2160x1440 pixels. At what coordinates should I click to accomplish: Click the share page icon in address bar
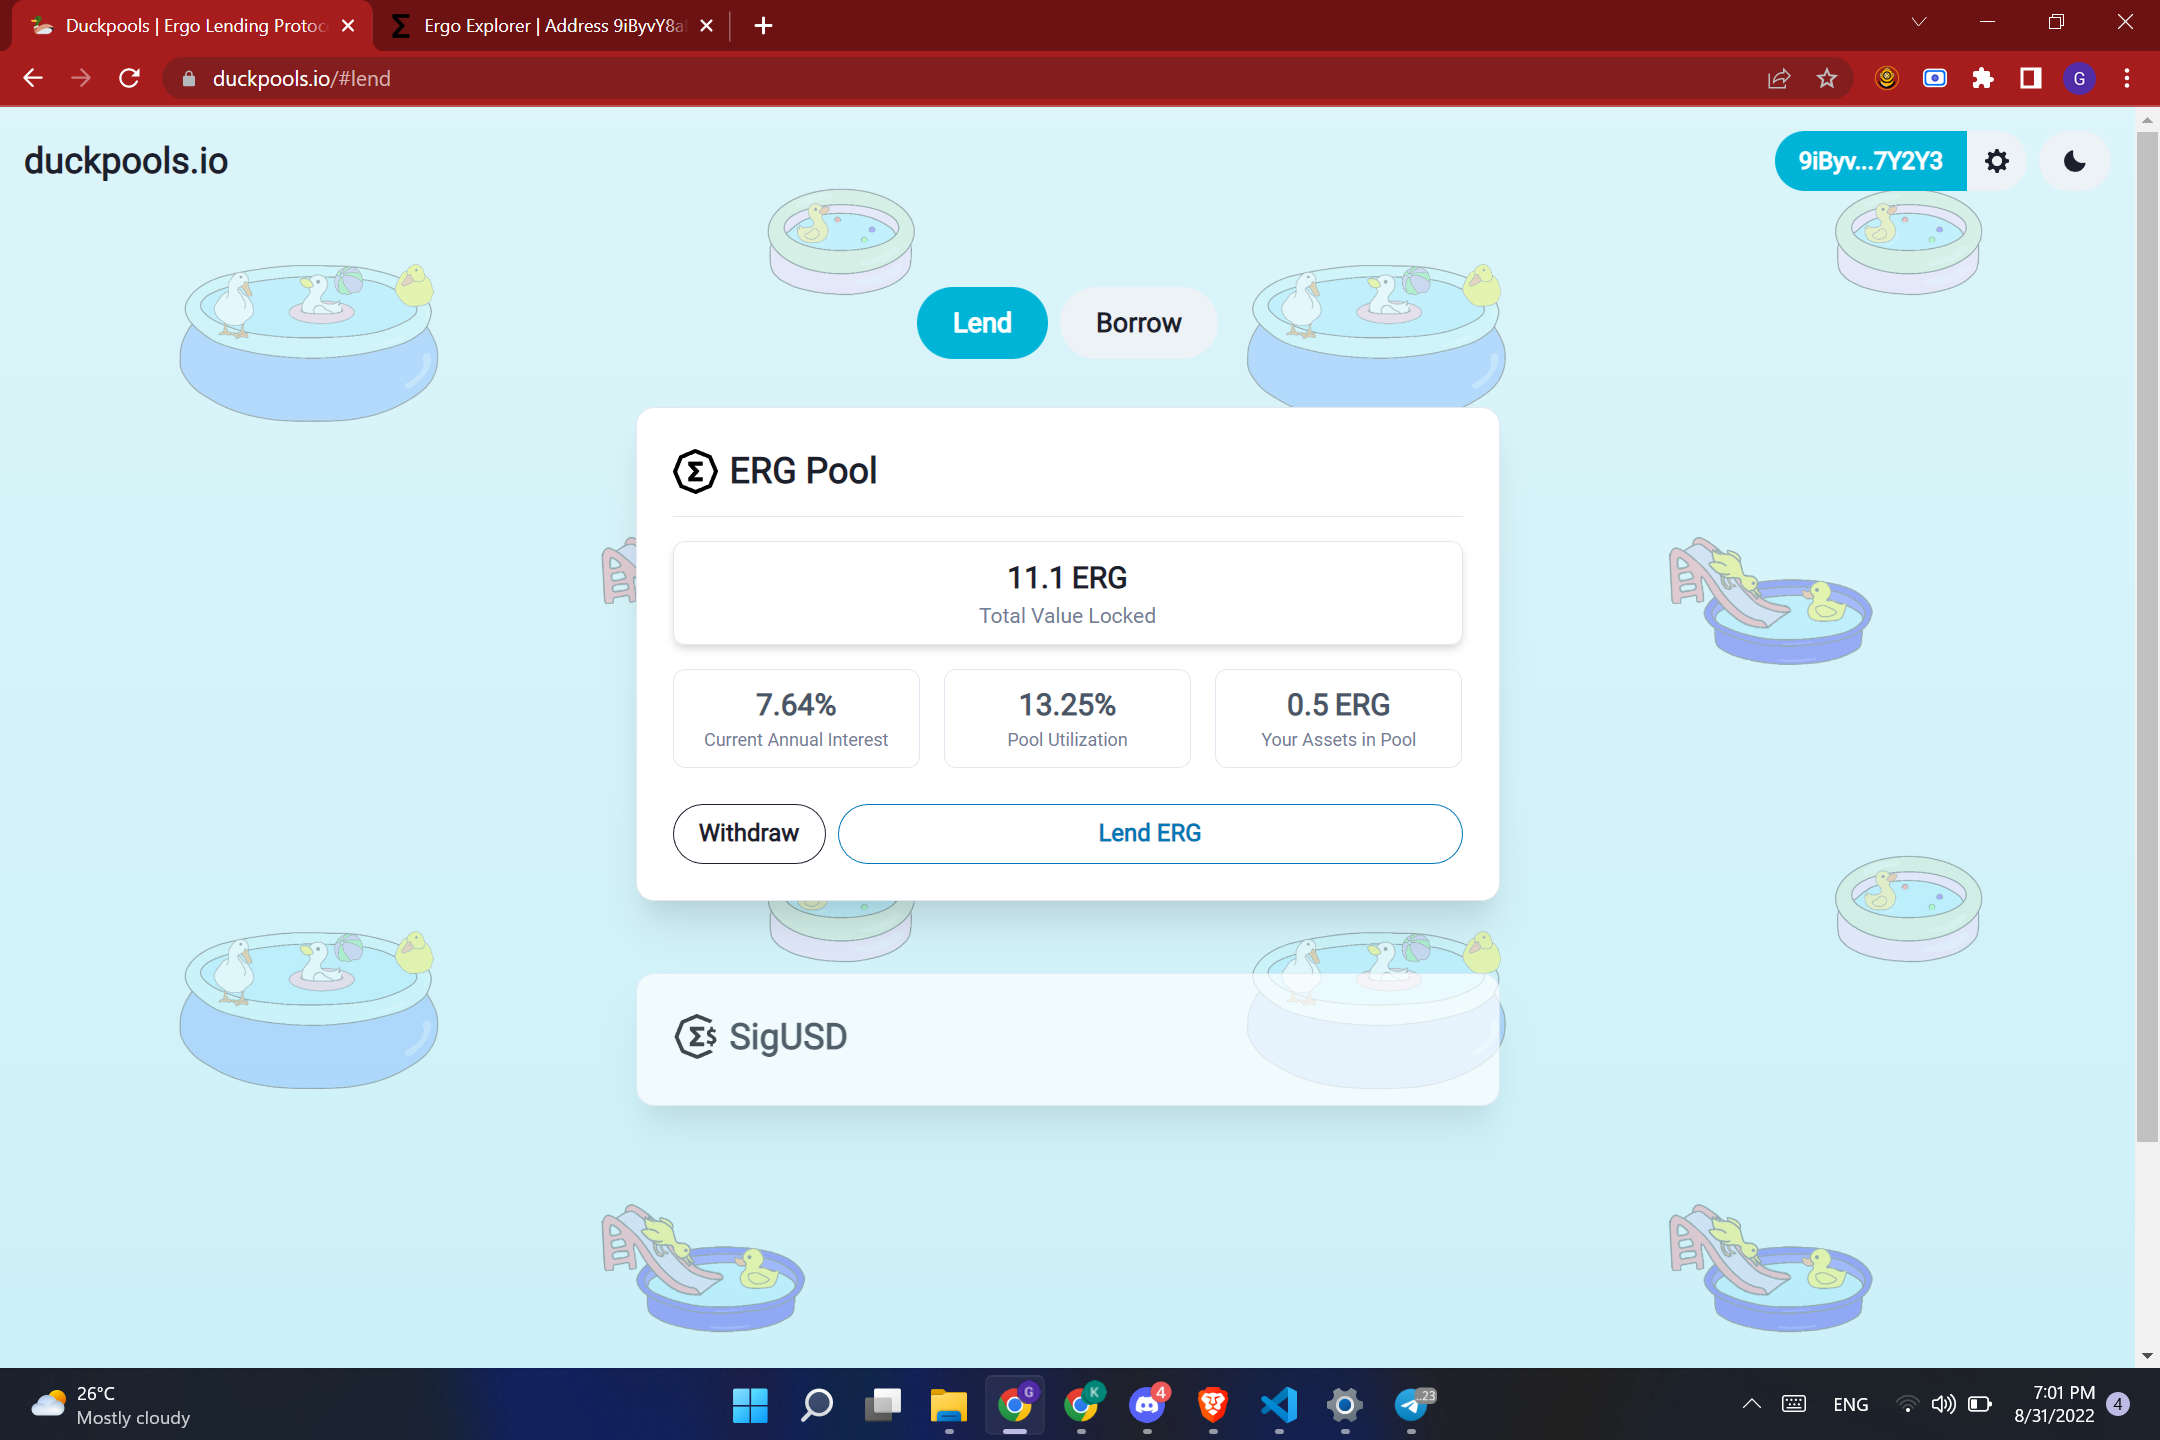tap(1779, 79)
